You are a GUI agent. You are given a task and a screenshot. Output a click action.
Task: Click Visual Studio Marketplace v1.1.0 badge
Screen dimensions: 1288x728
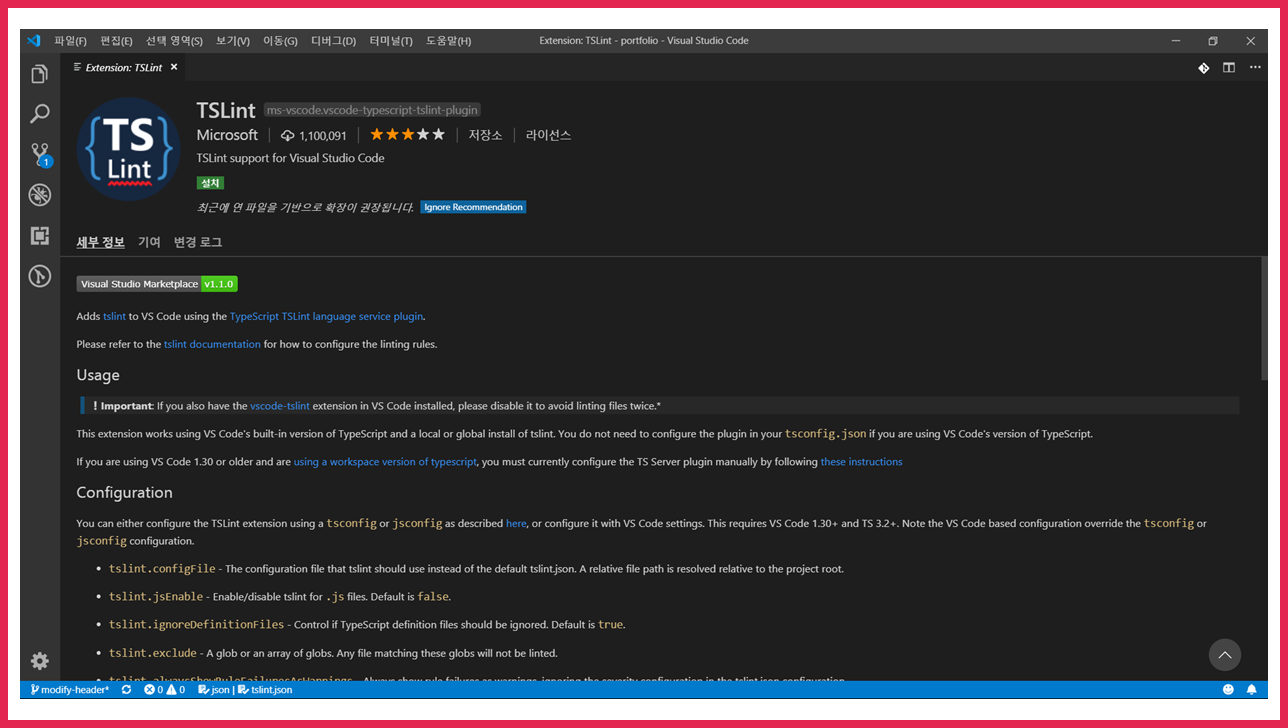click(157, 284)
